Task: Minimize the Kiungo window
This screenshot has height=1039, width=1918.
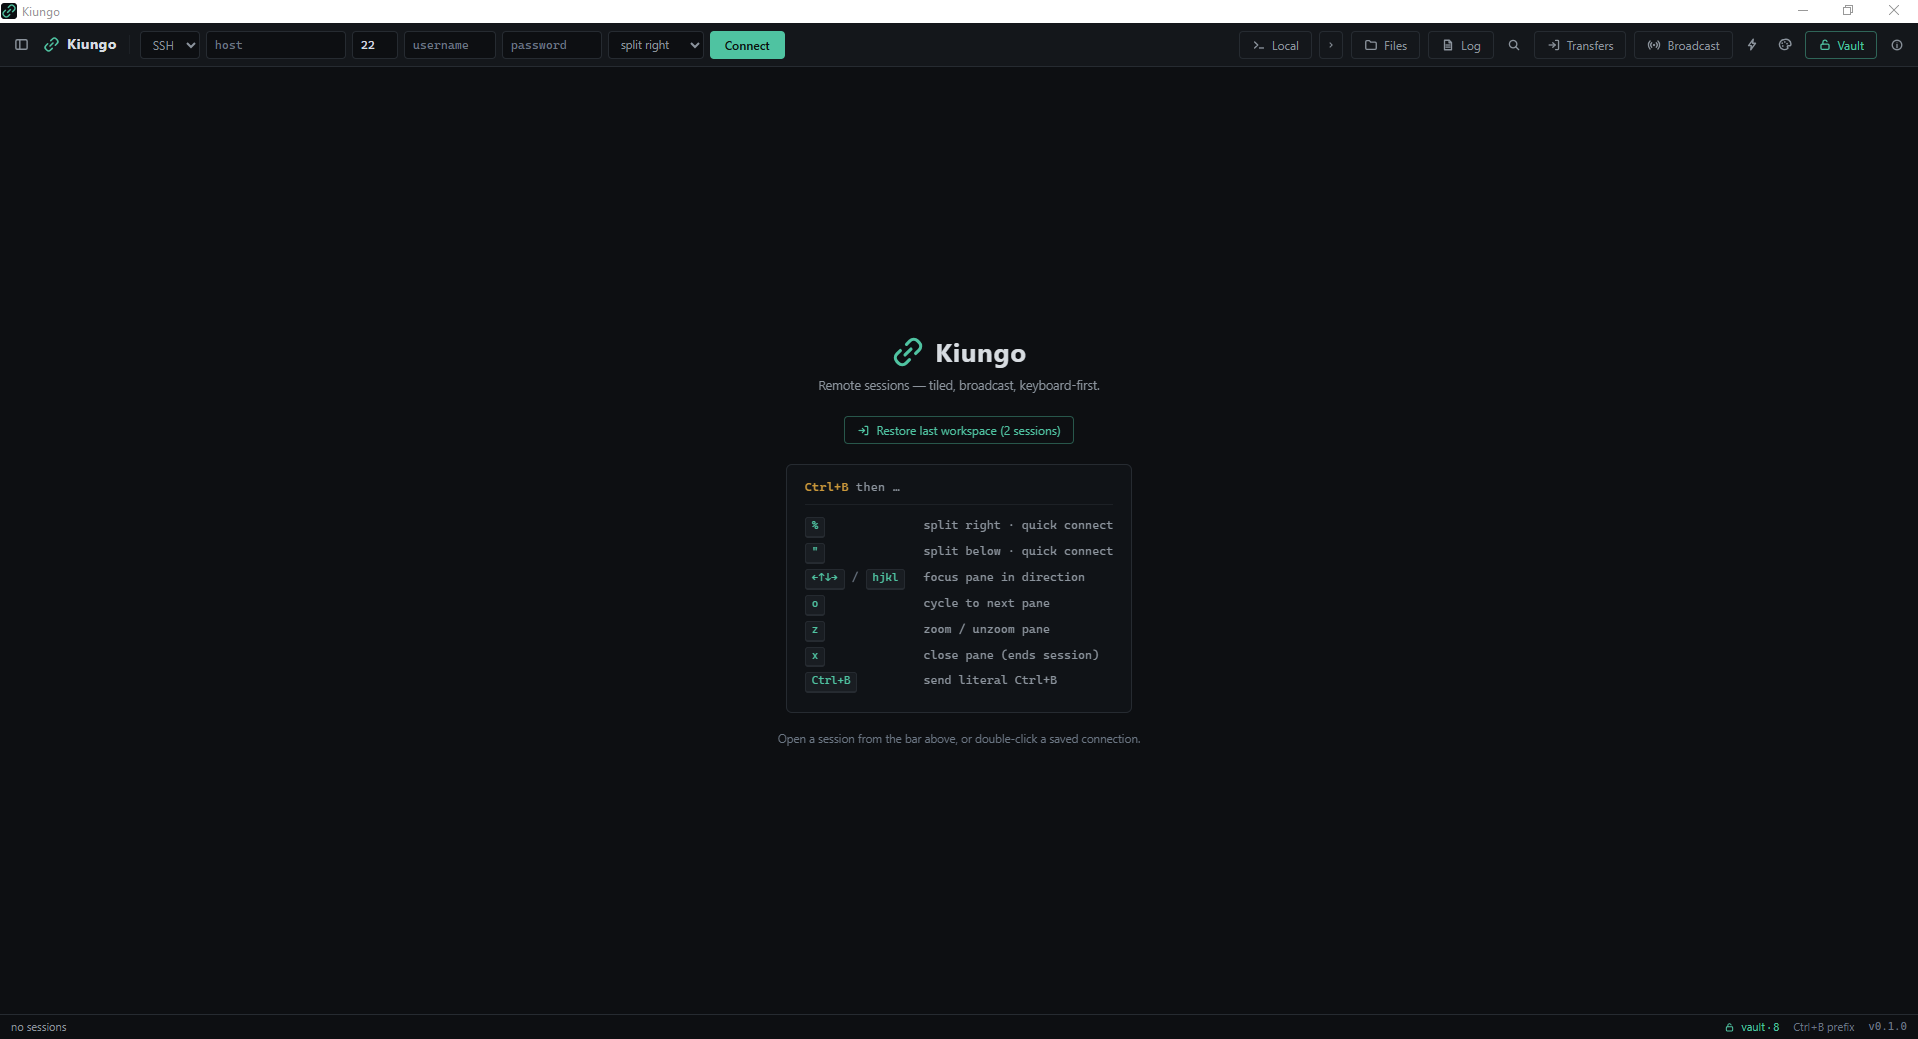Action: coord(1803,11)
